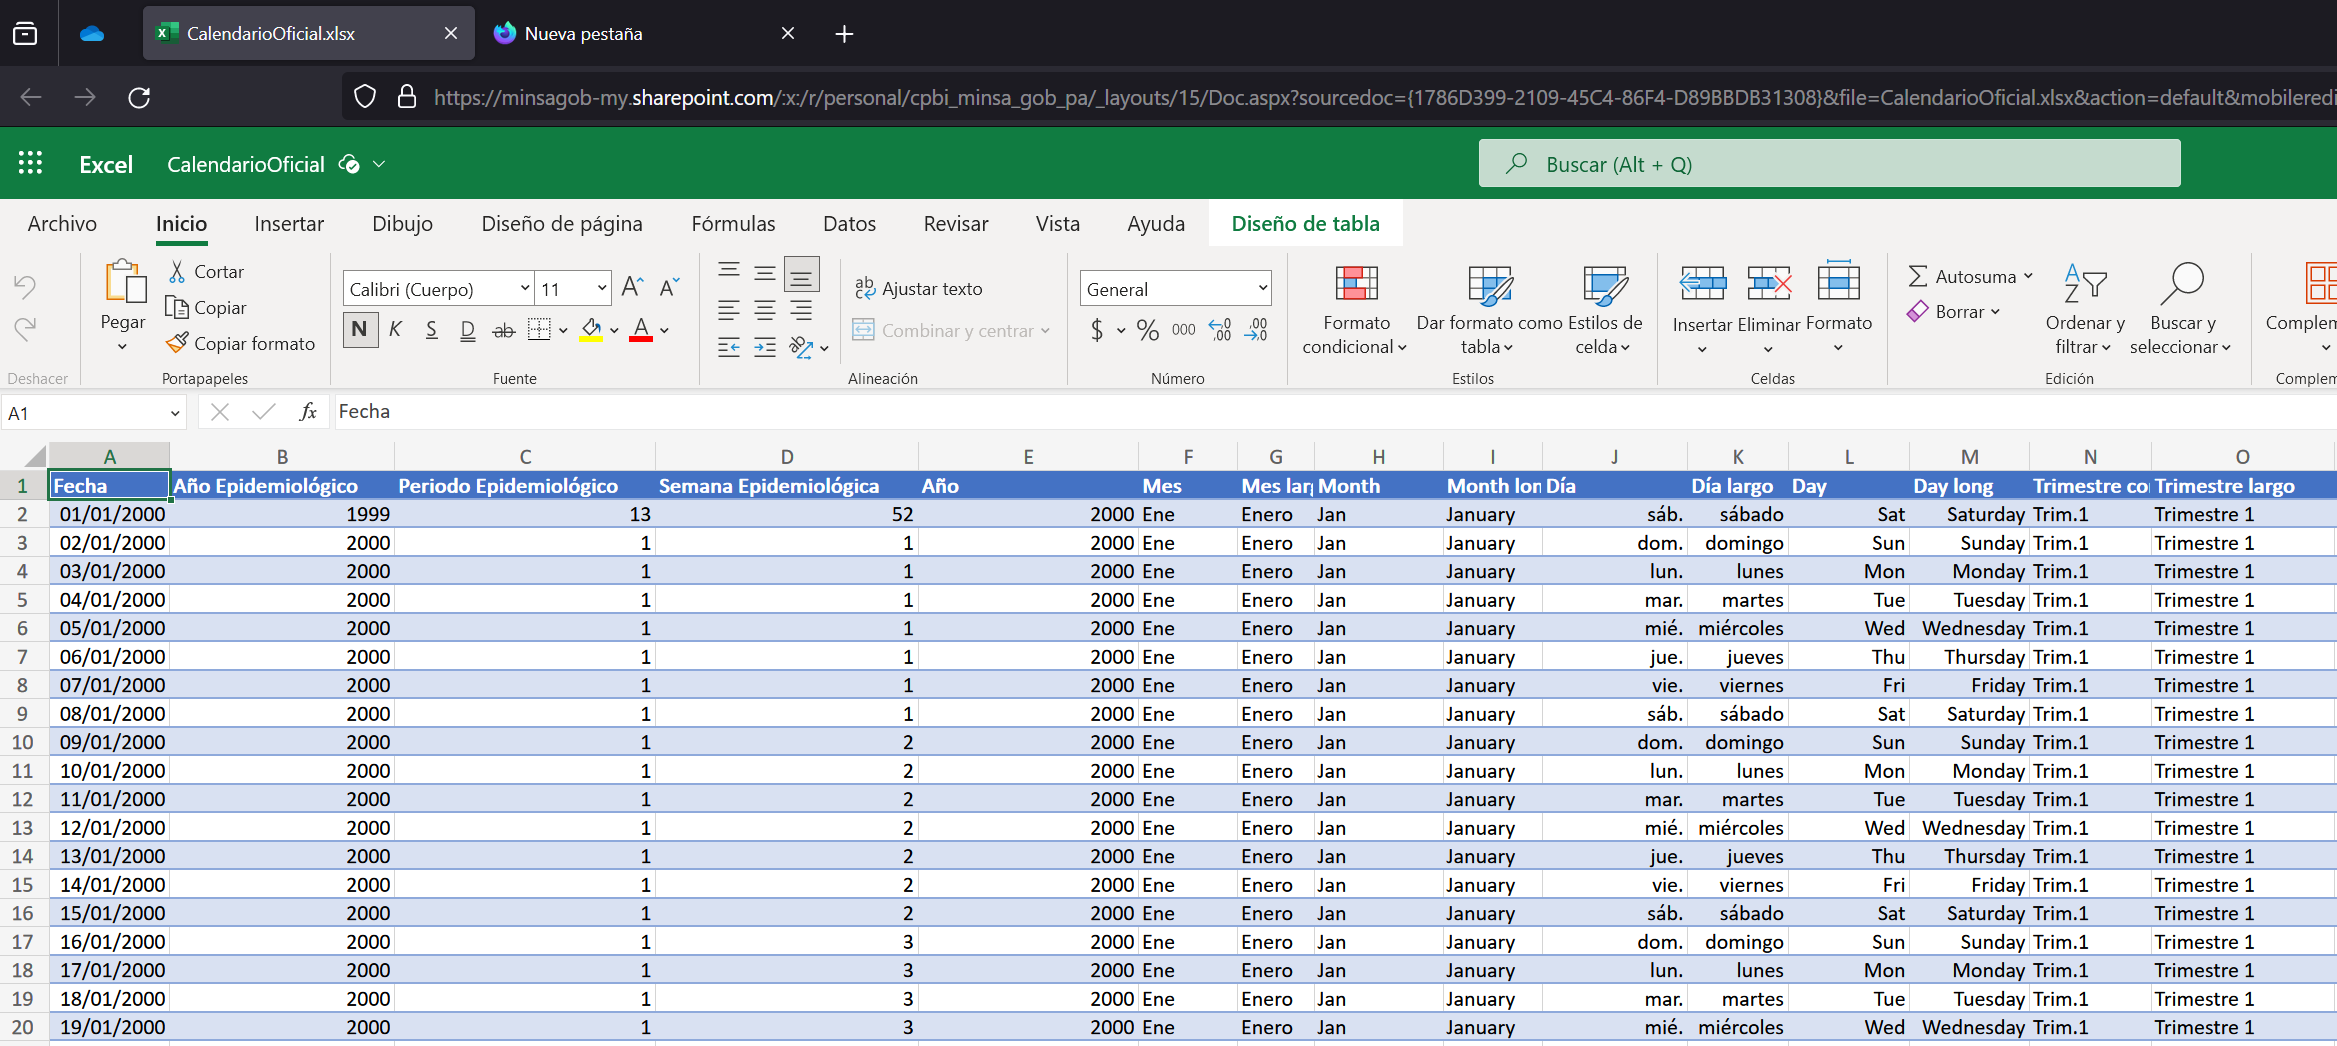Decrease indent icon
Image resolution: width=2337 pixels, height=1046 pixels.
729,347
